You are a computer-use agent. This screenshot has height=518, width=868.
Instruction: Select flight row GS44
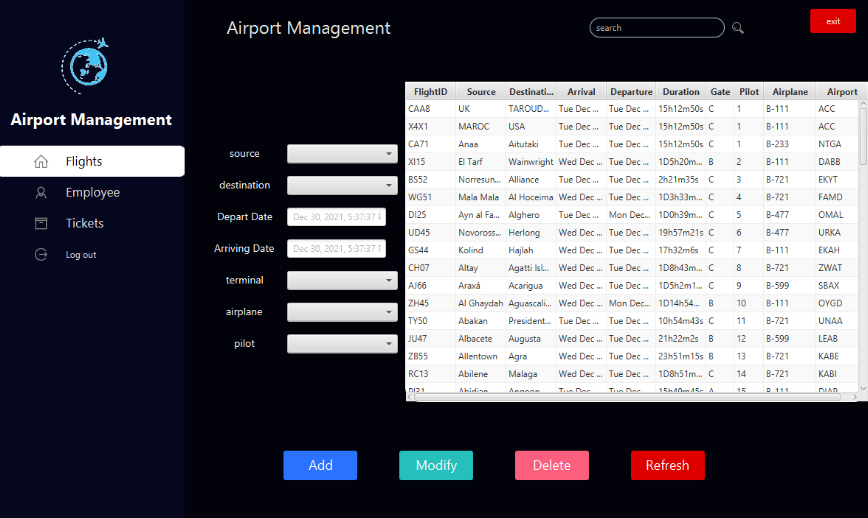(632, 250)
